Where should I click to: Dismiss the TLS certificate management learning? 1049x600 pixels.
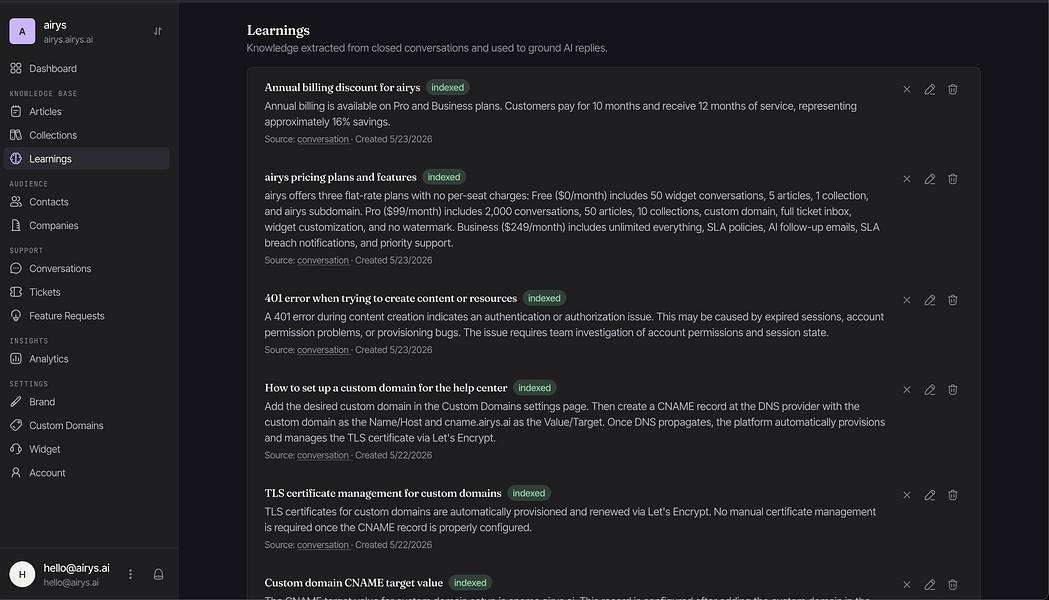907,496
